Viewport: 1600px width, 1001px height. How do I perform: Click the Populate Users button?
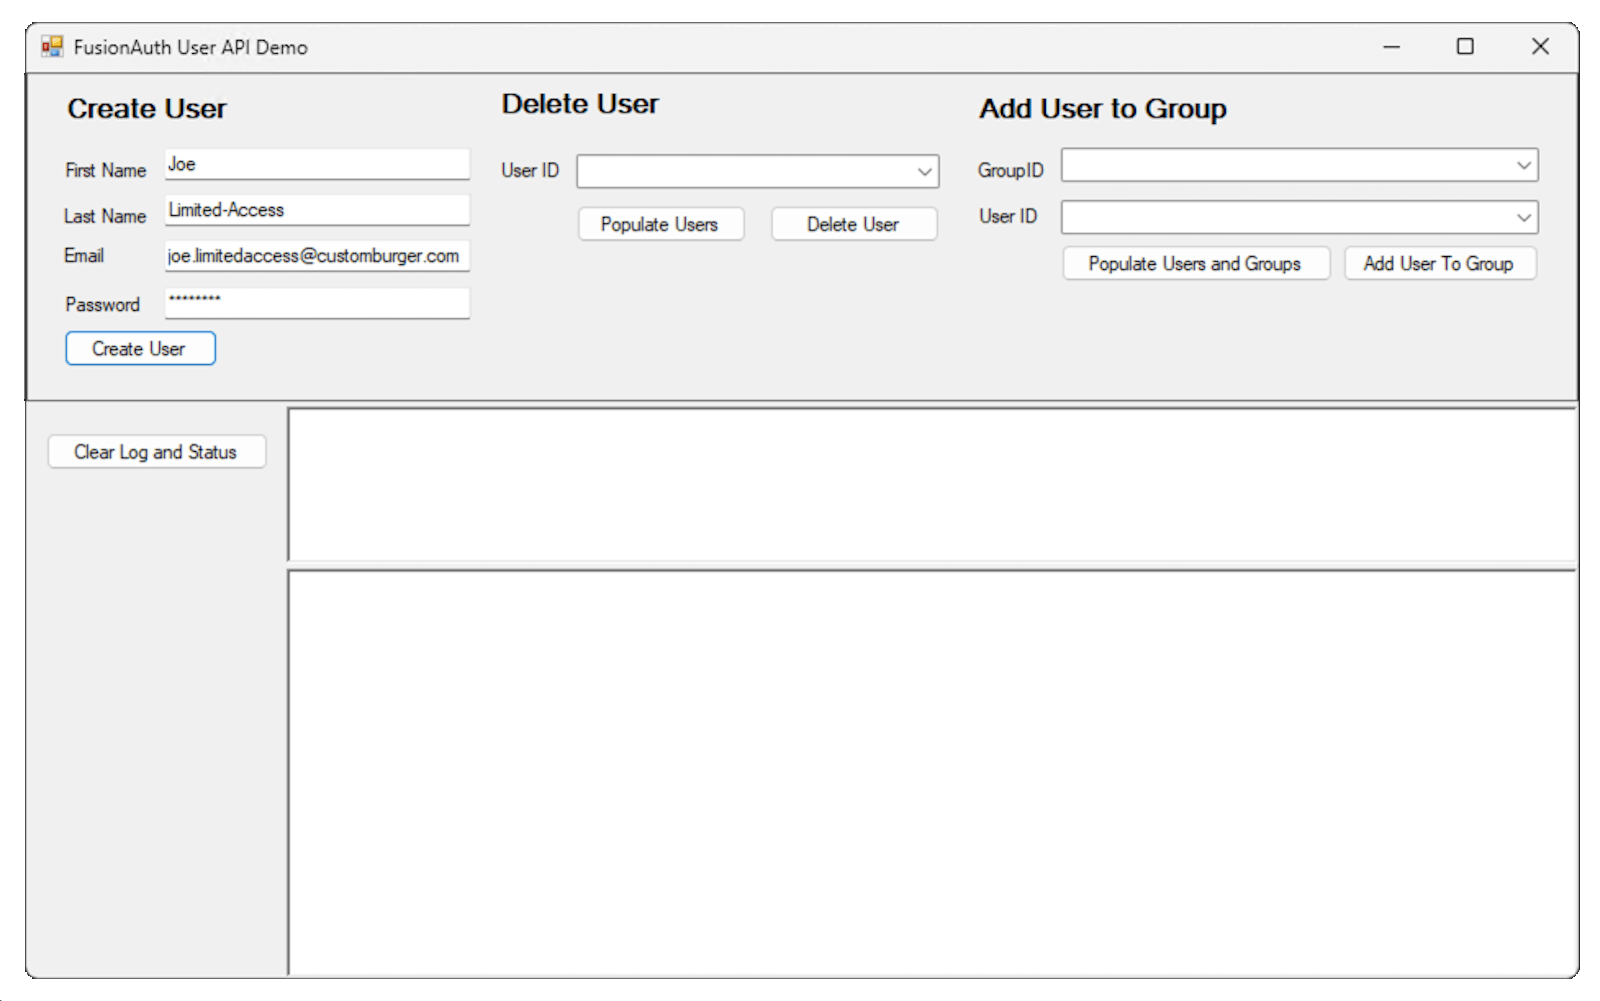660,224
